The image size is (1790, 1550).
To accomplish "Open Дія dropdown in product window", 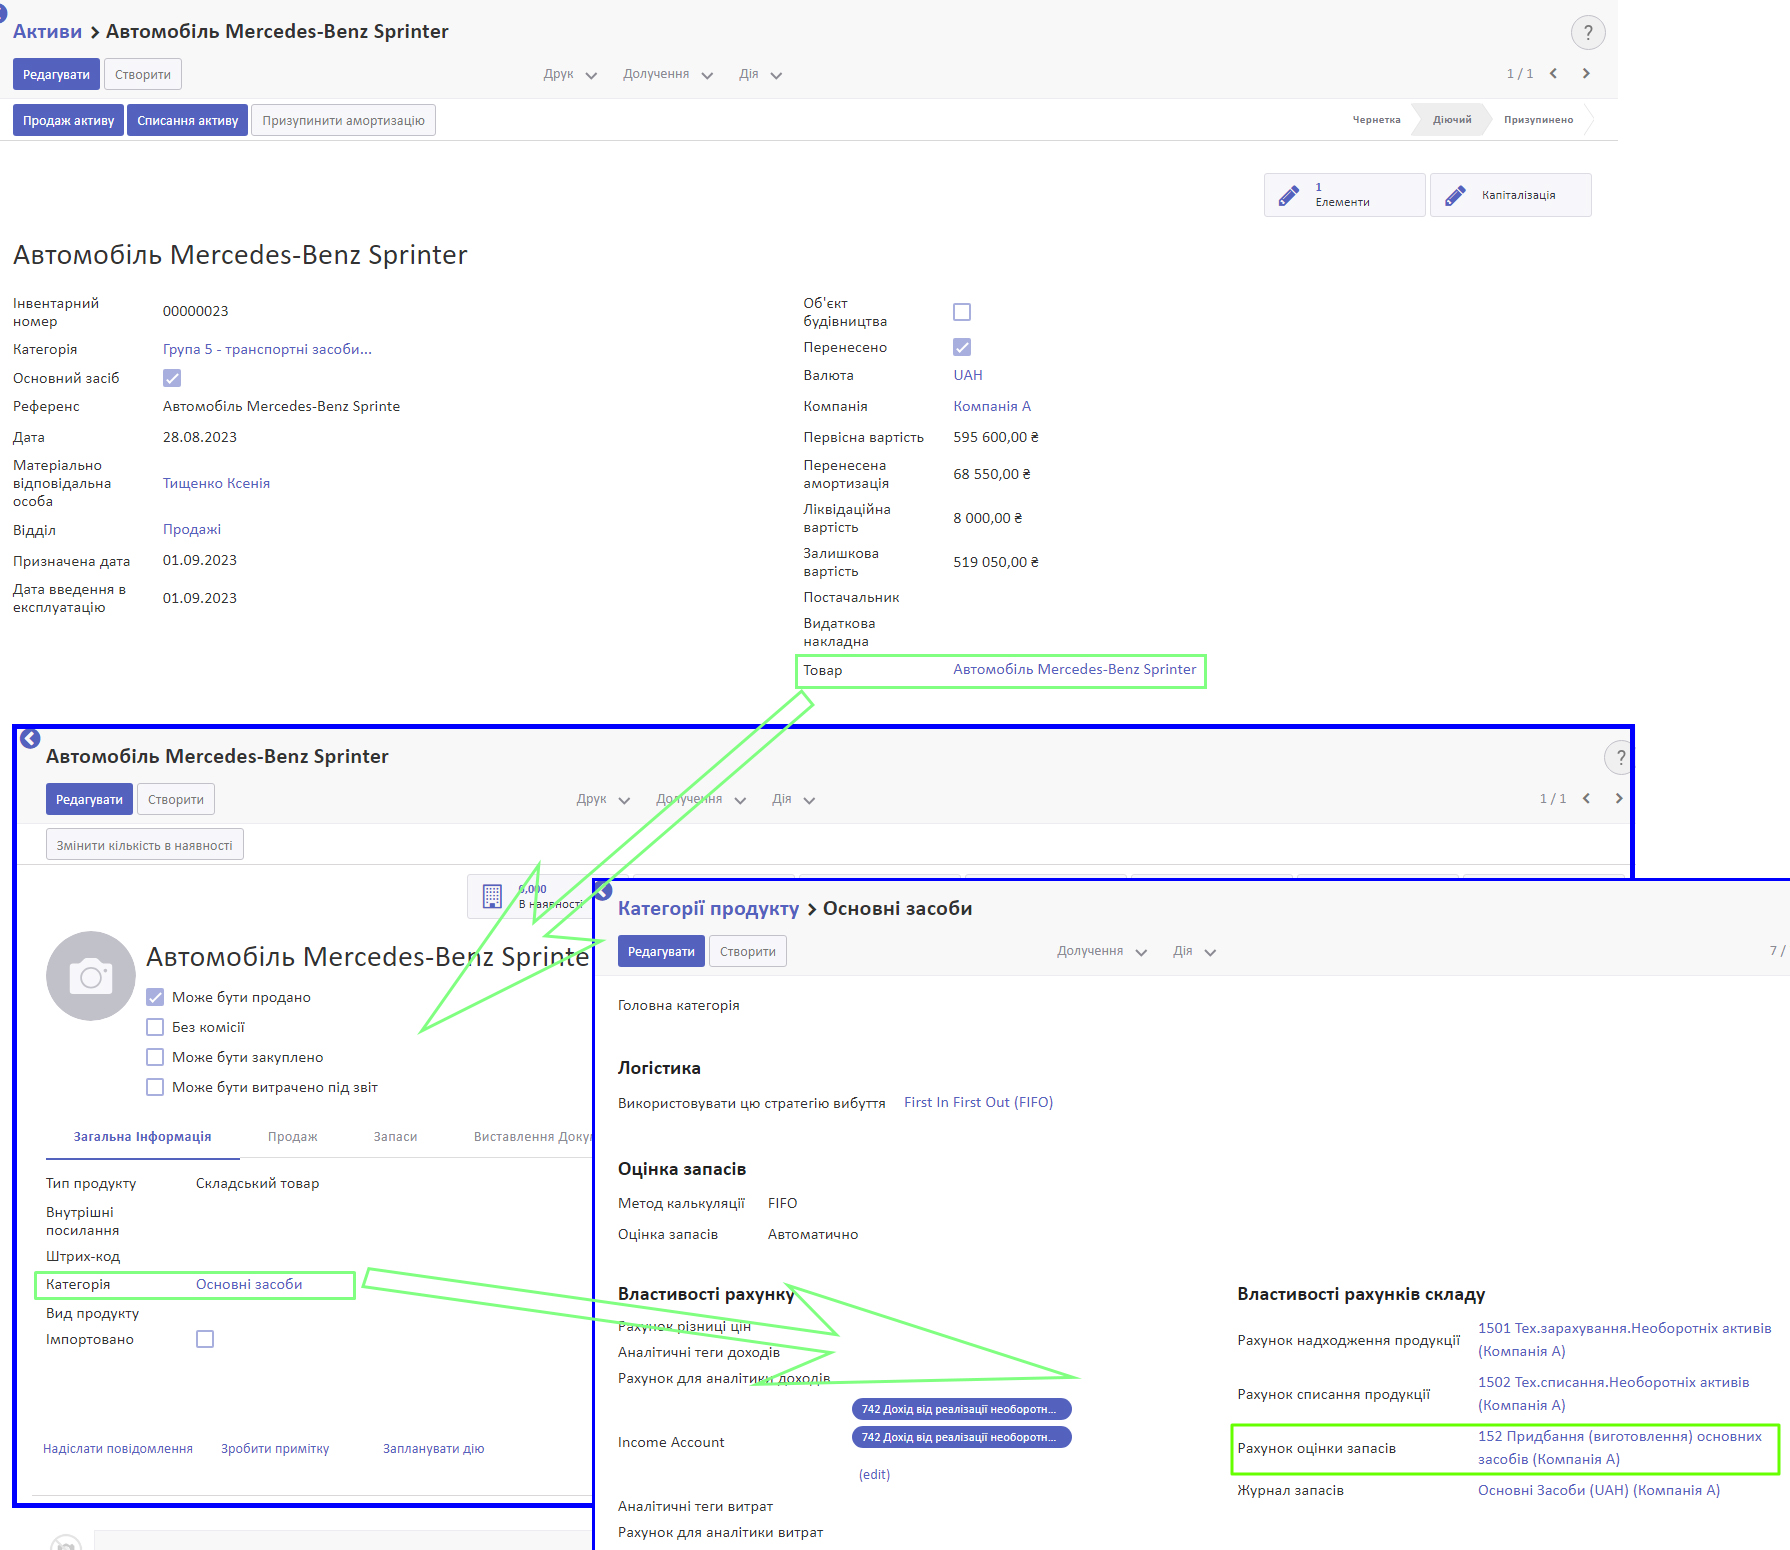I will tap(793, 799).
